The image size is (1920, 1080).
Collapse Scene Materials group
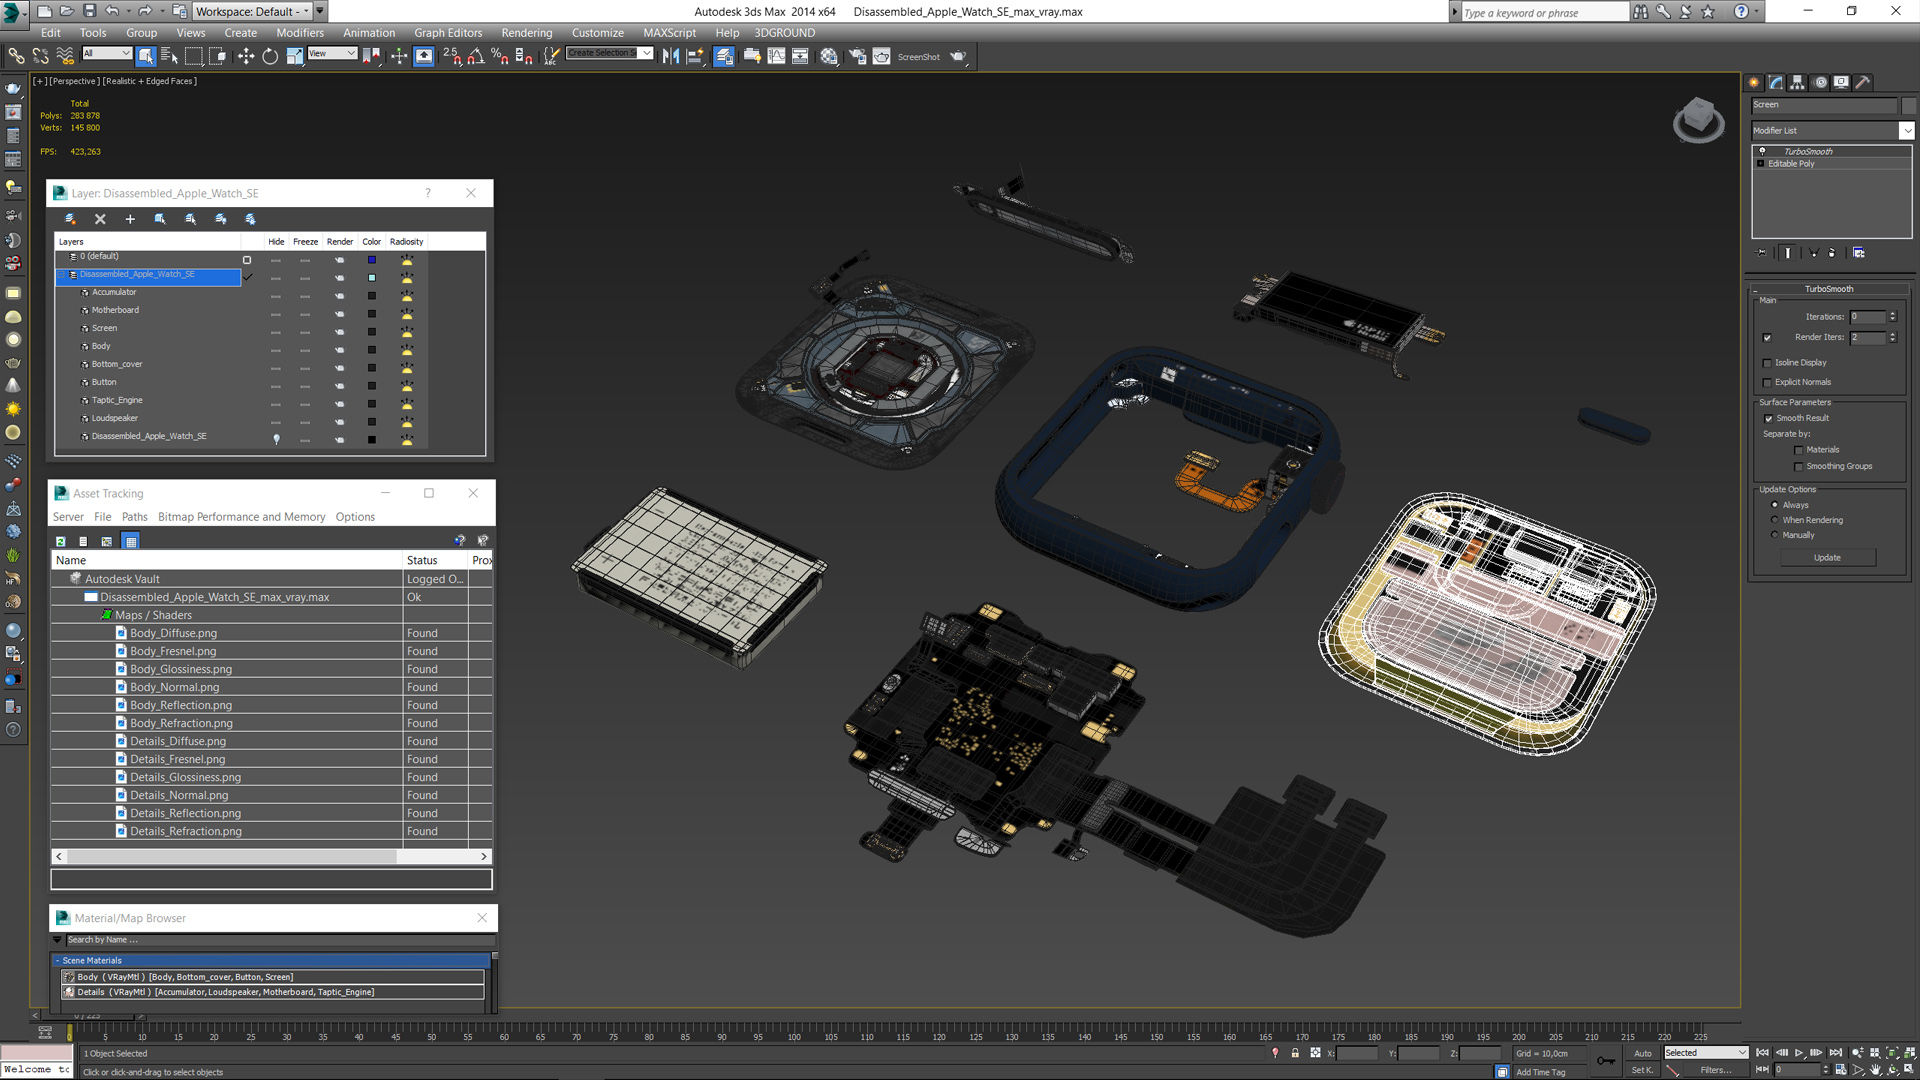(57, 960)
